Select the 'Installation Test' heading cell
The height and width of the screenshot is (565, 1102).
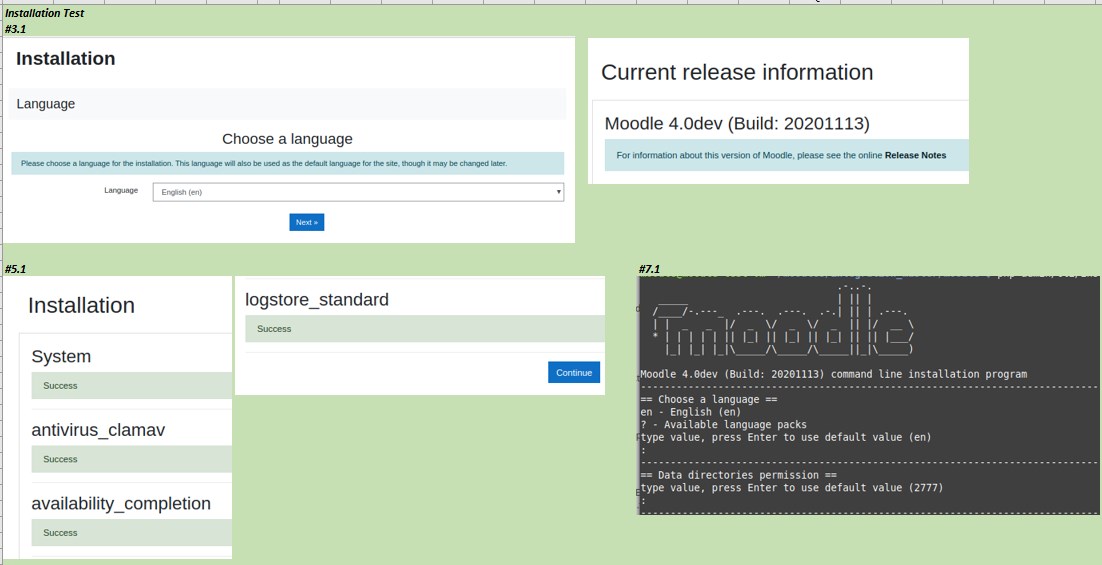(x=45, y=13)
